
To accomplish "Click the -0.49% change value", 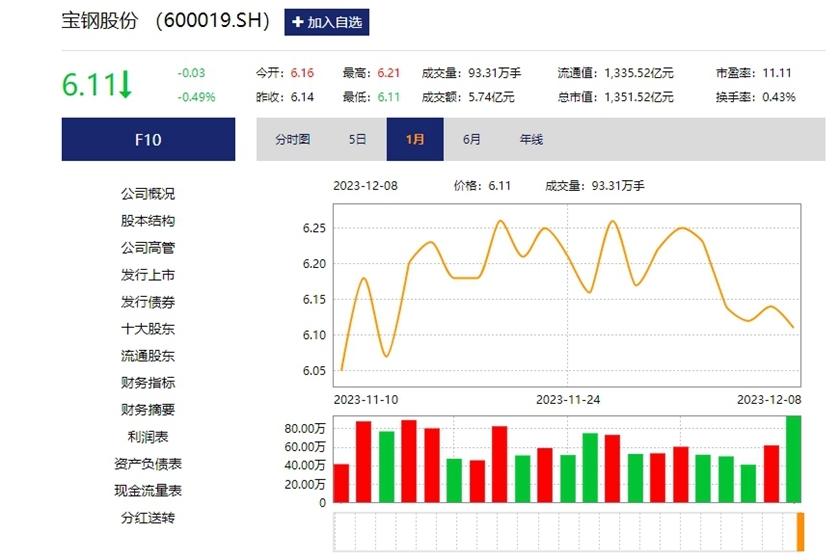I will coord(196,97).
